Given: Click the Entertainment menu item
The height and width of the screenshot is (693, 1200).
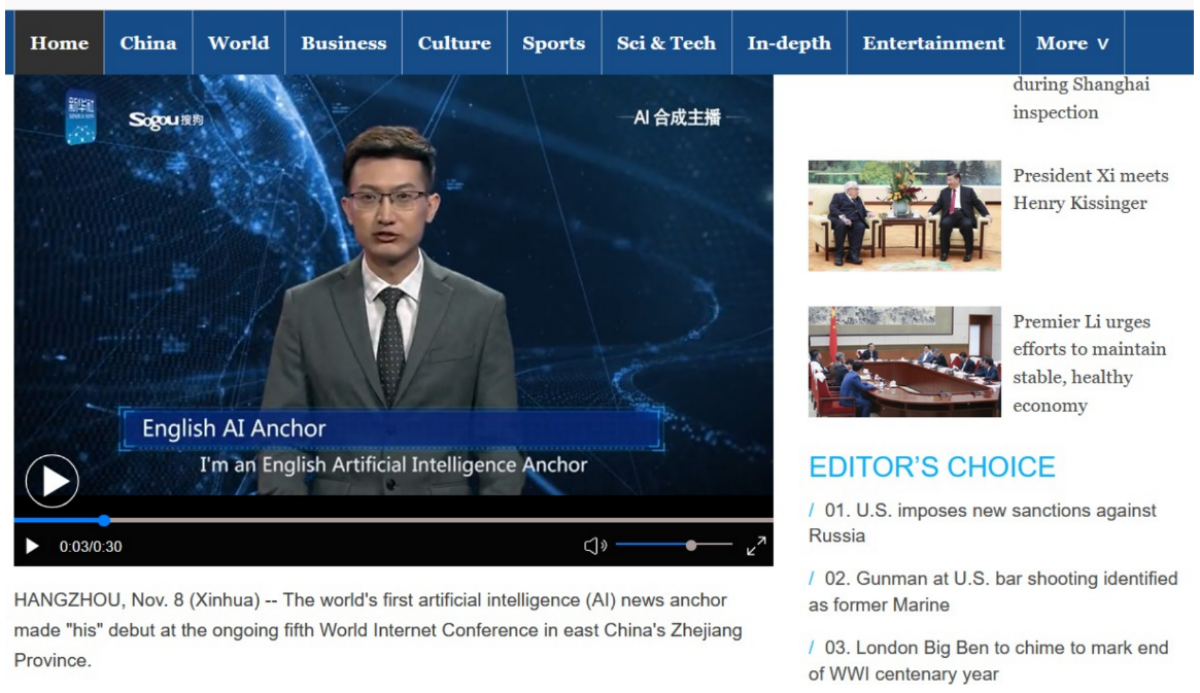Looking at the screenshot, I should 933,43.
